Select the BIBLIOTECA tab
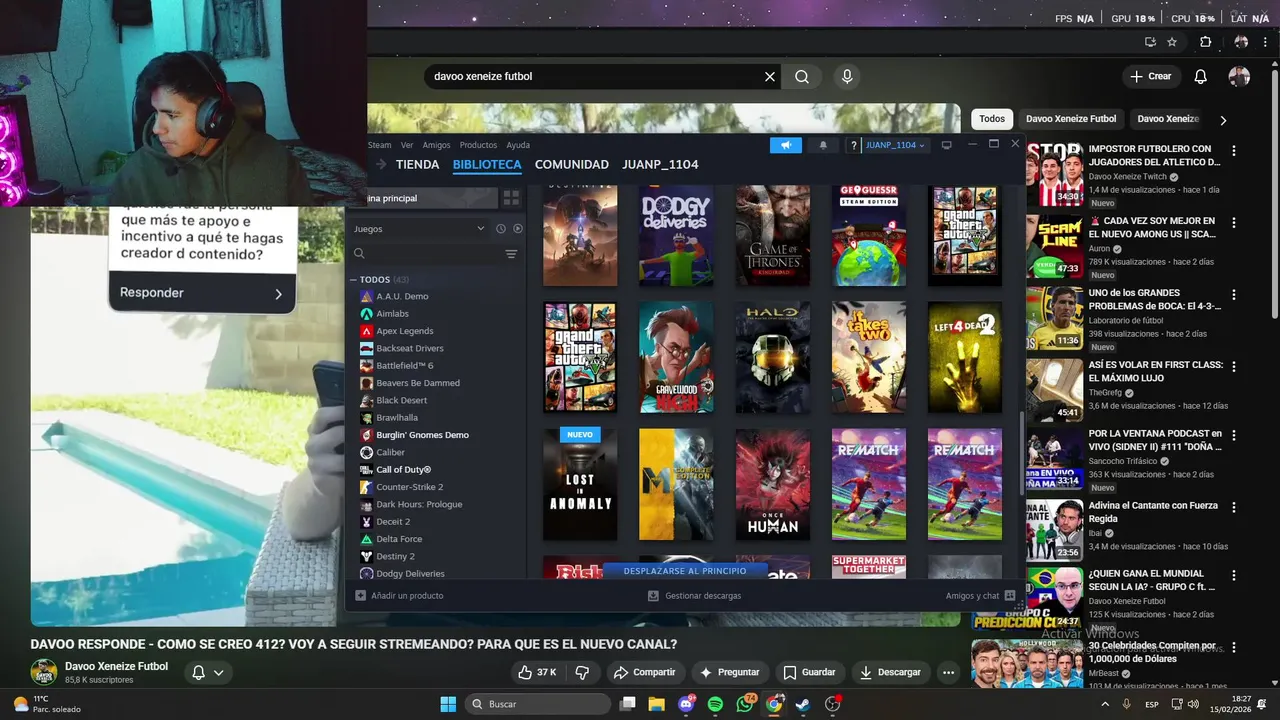 (x=487, y=164)
